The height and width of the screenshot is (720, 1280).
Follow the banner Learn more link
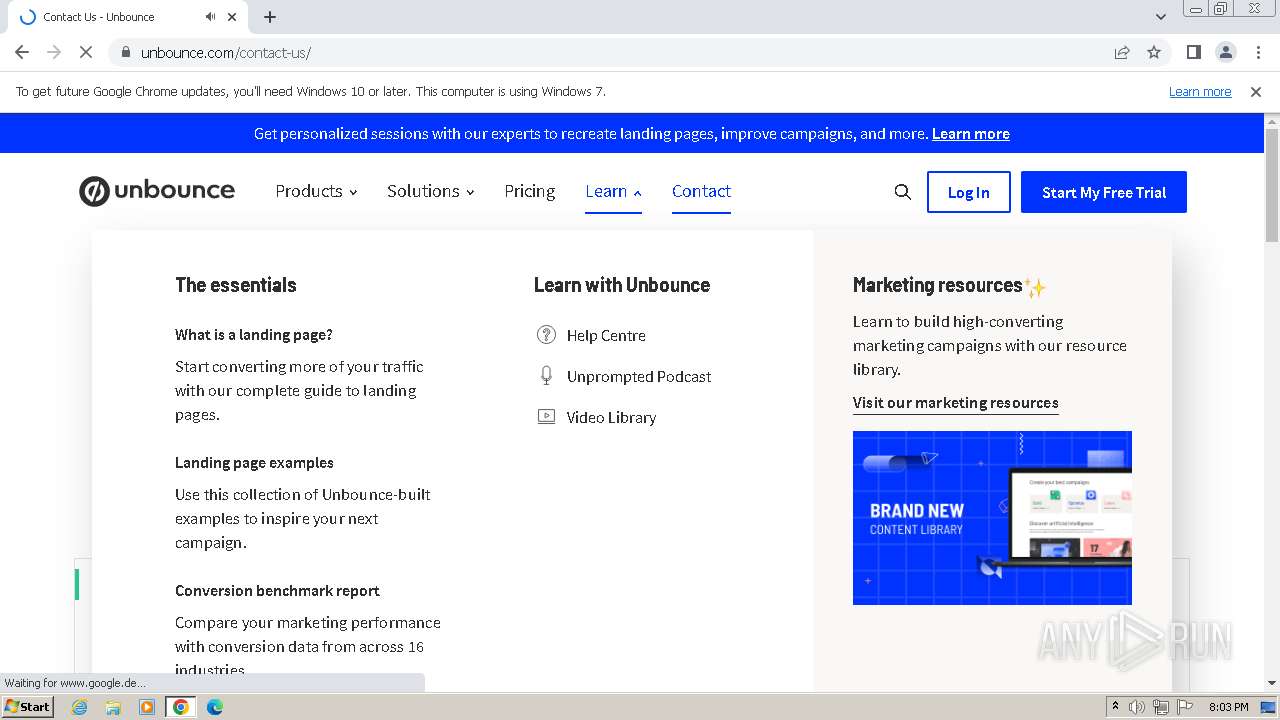(x=970, y=133)
